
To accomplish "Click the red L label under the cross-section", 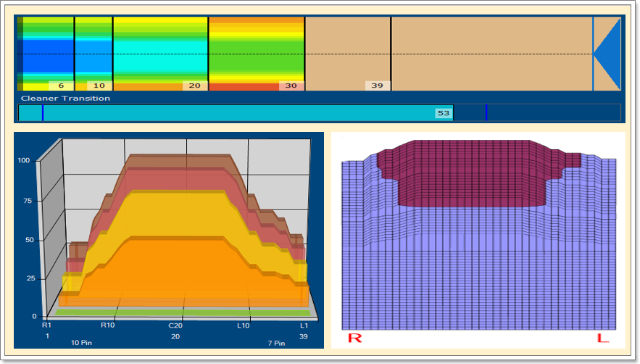I will click(x=603, y=338).
